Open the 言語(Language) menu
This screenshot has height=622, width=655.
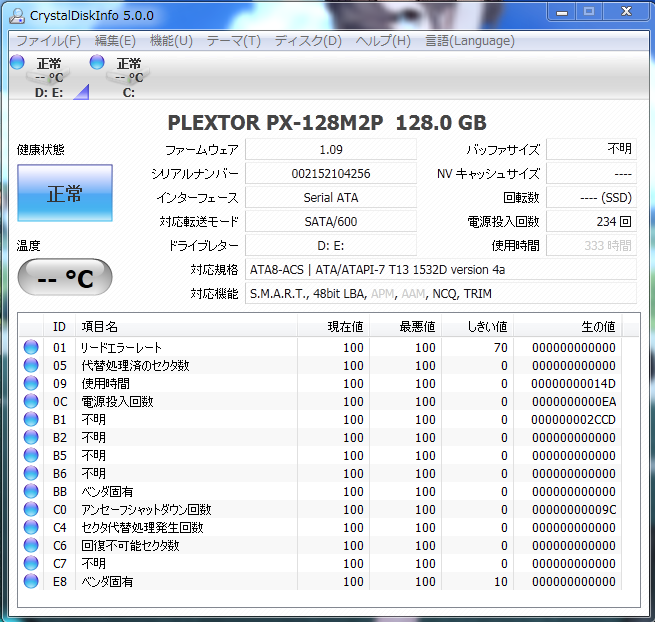[x=470, y=41]
